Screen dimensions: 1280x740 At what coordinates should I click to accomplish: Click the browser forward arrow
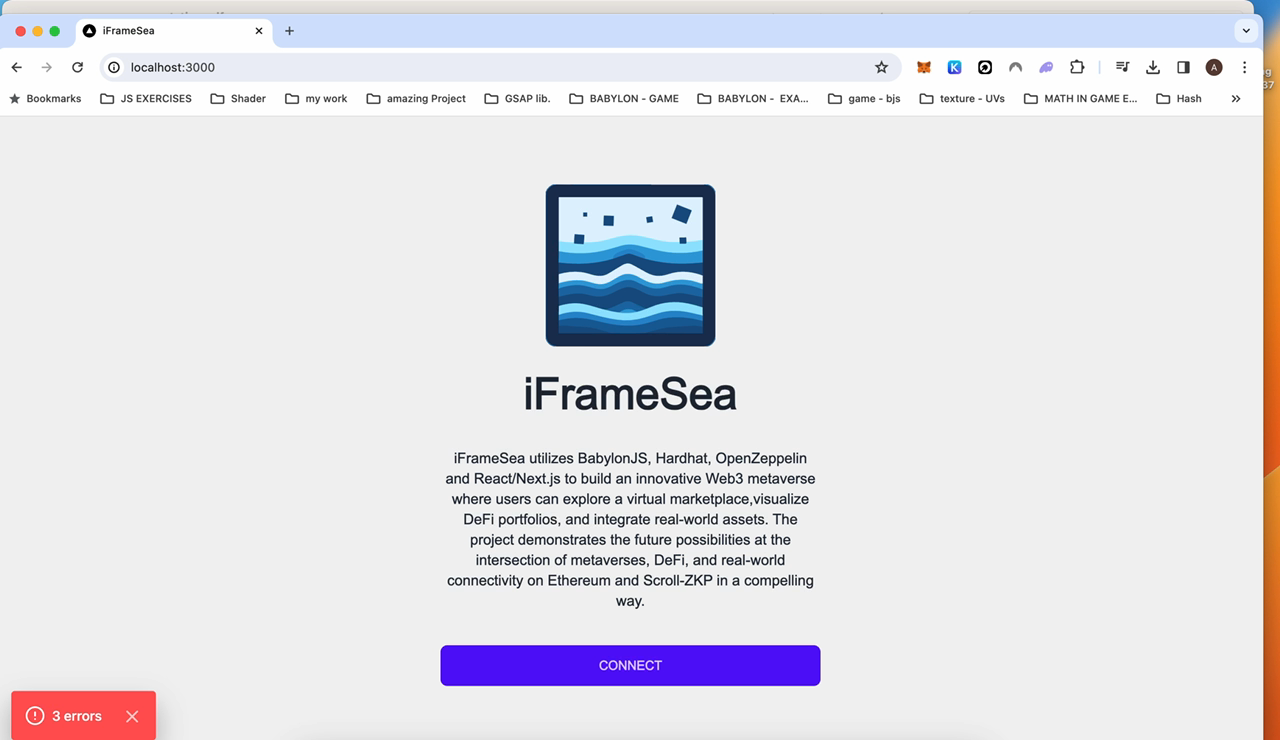46,67
